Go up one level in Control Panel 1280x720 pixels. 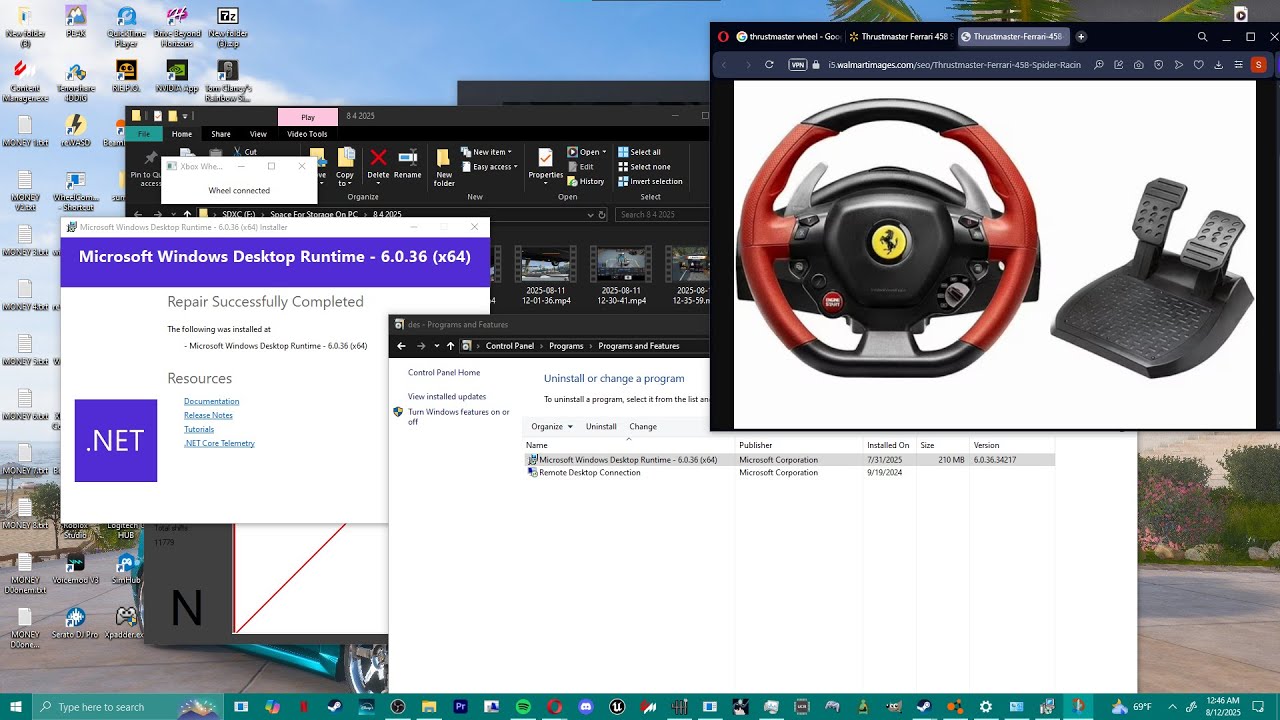pyautogui.click(x=450, y=346)
